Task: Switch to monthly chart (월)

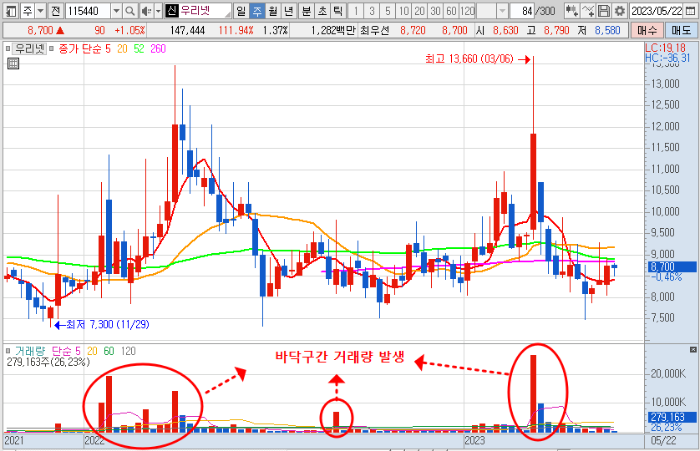Action: coord(273,10)
